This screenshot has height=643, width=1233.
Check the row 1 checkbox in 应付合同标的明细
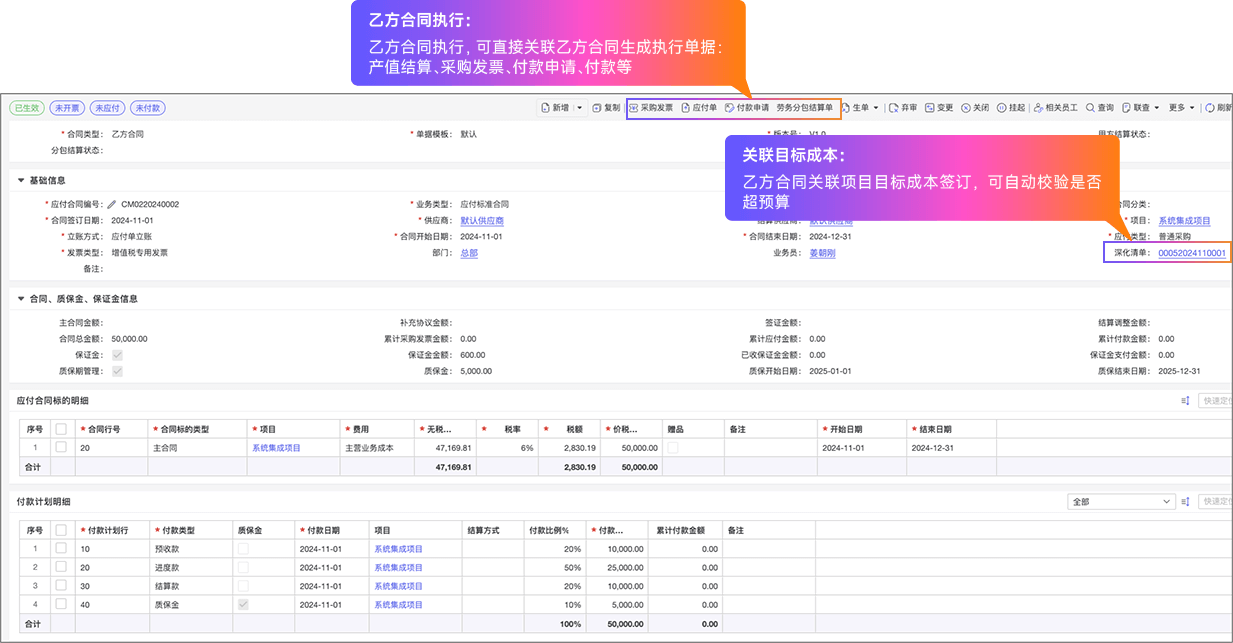tap(62, 448)
